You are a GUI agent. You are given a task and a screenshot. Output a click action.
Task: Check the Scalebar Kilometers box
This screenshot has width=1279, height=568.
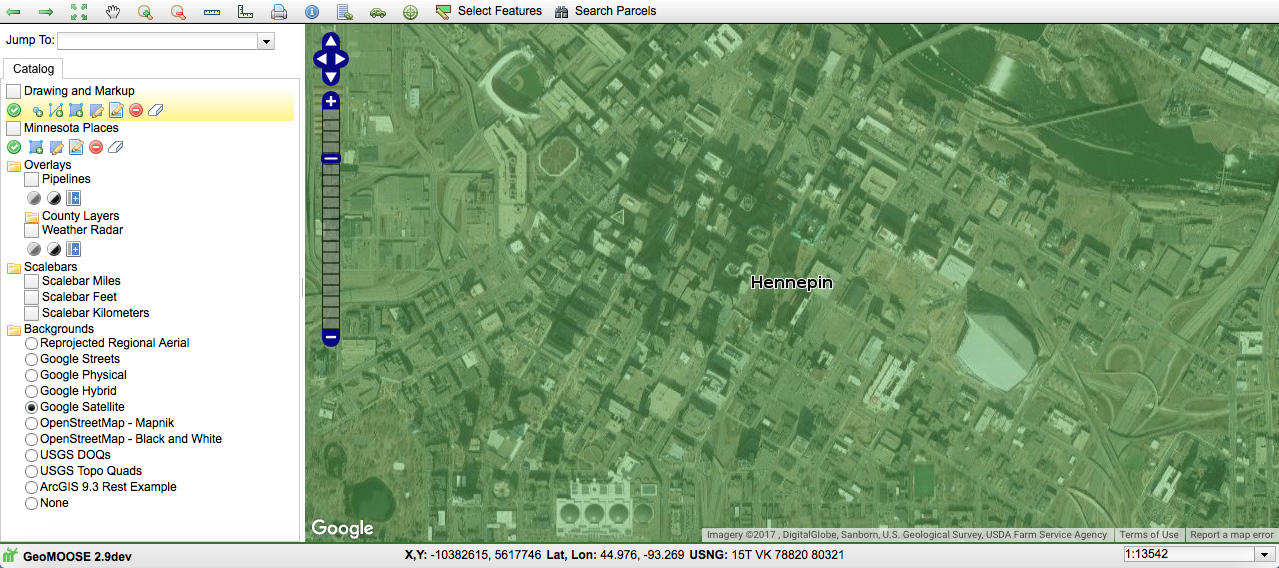[31, 313]
